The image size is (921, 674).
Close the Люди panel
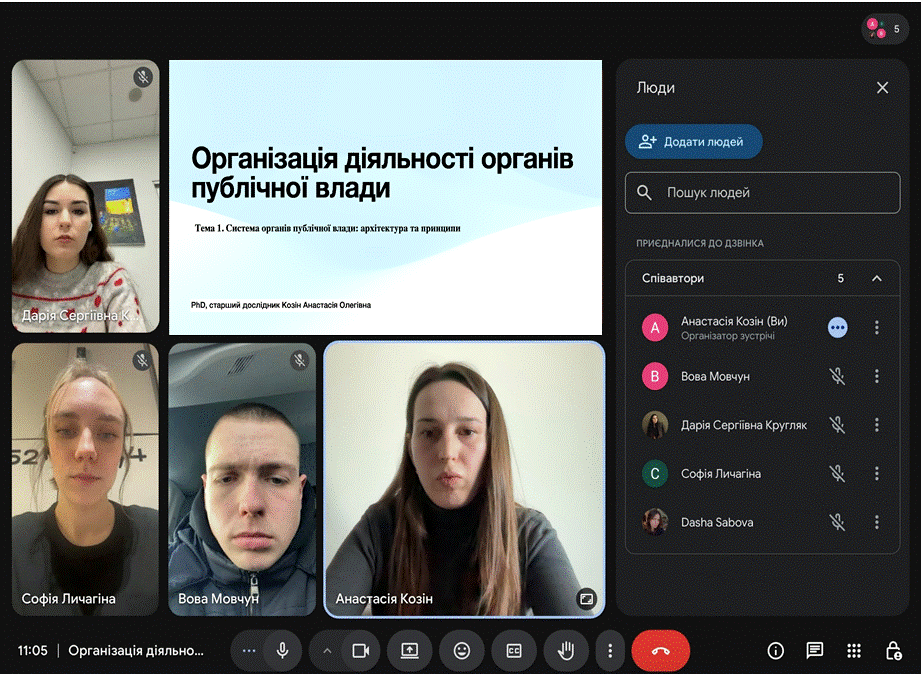coord(882,88)
